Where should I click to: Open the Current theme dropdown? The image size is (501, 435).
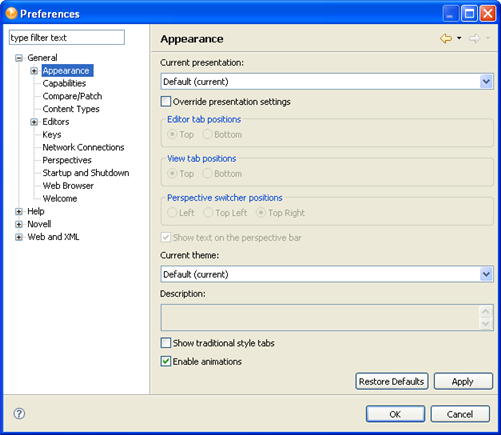[327, 274]
